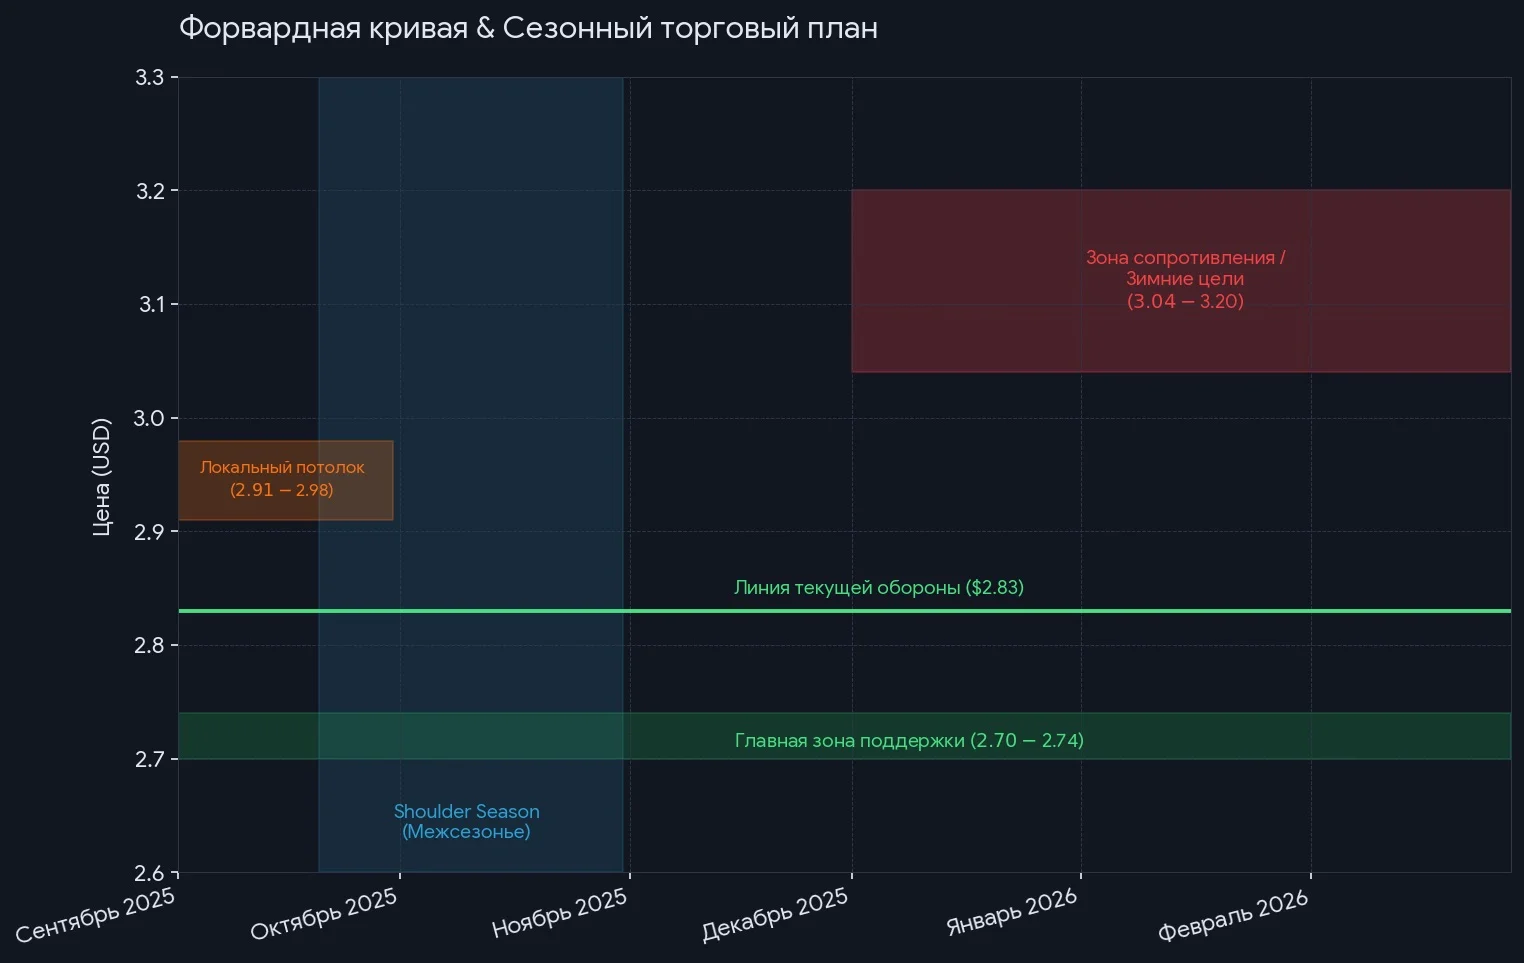Click the "Главная зона поддержки (2.70 – 2.74)" label
1524x963 pixels.
pyautogui.click(x=909, y=741)
